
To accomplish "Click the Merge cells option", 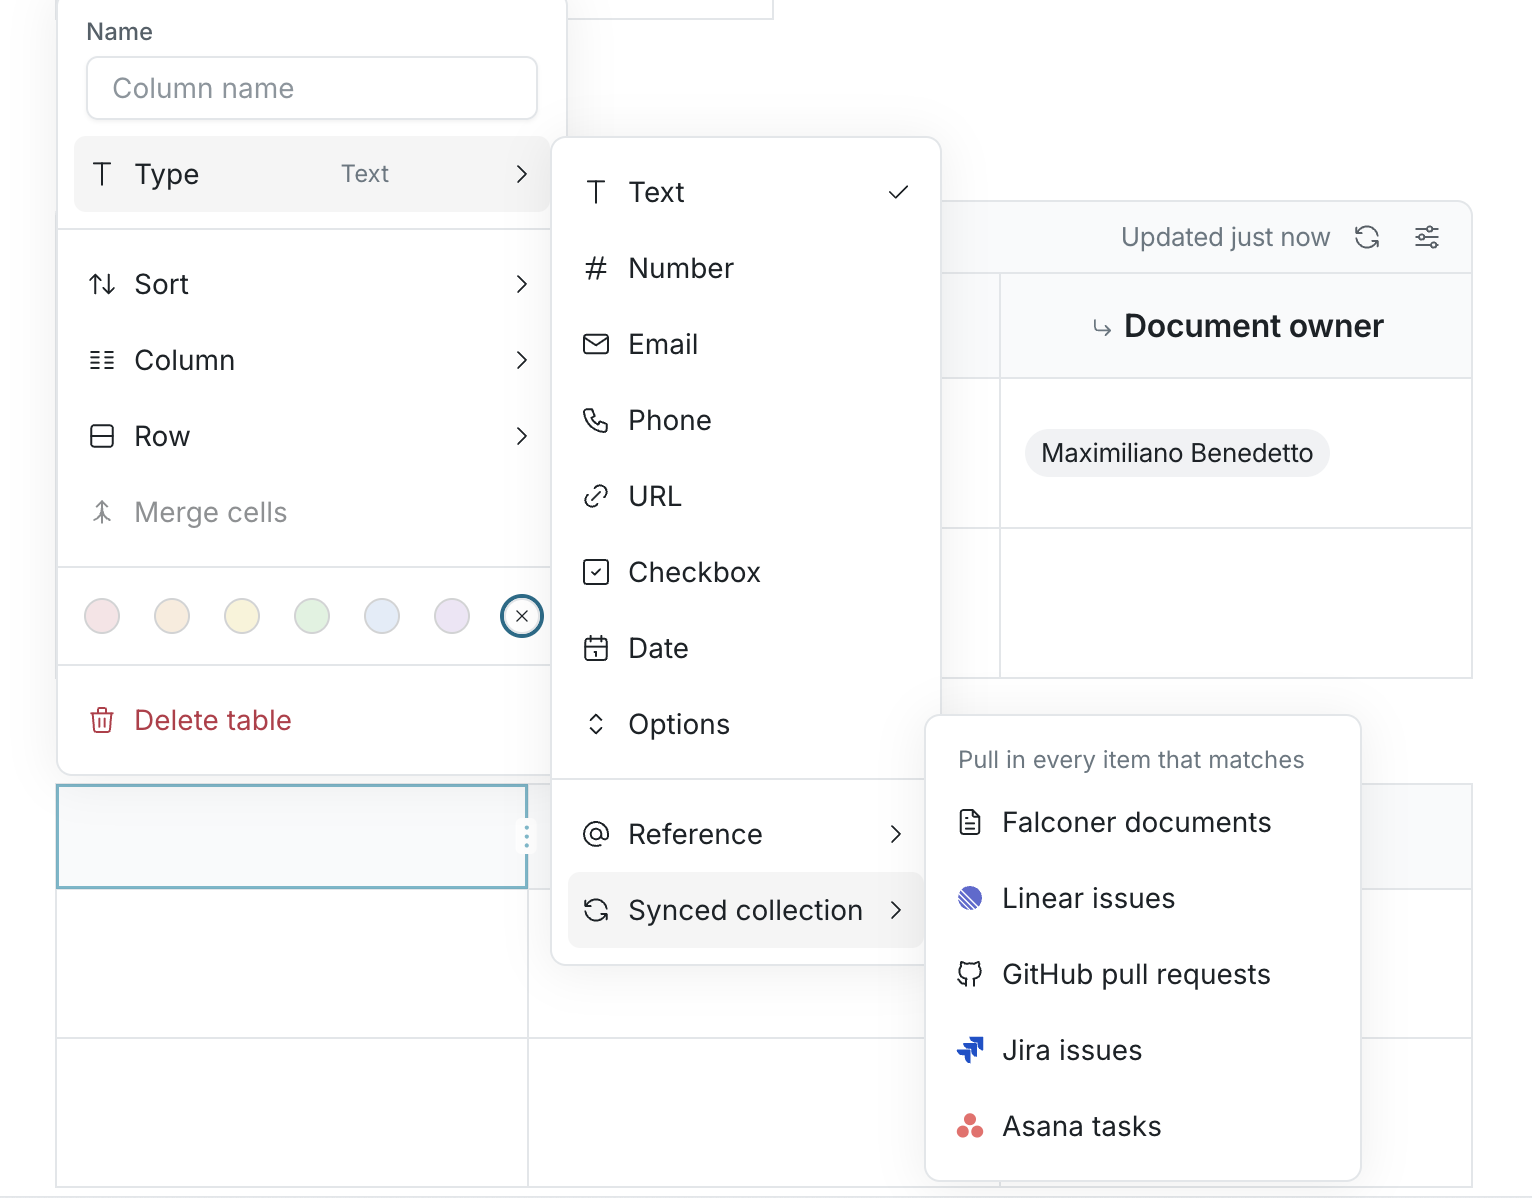I will click(x=312, y=512).
